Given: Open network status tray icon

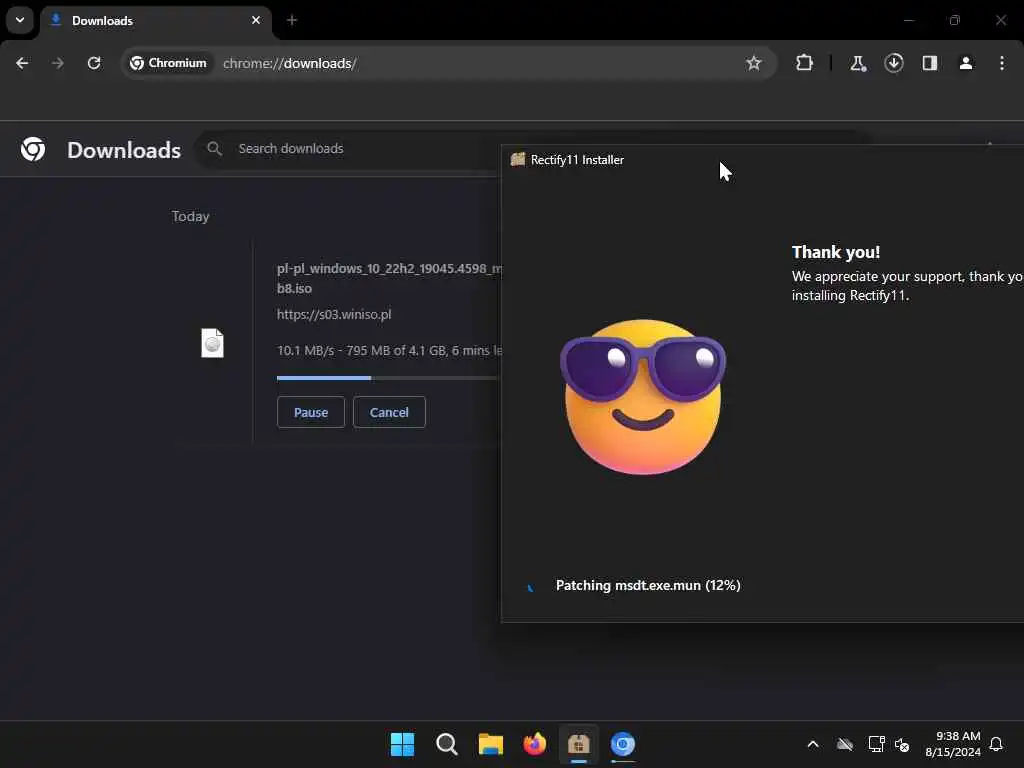Looking at the screenshot, I should tap(876, 744).
